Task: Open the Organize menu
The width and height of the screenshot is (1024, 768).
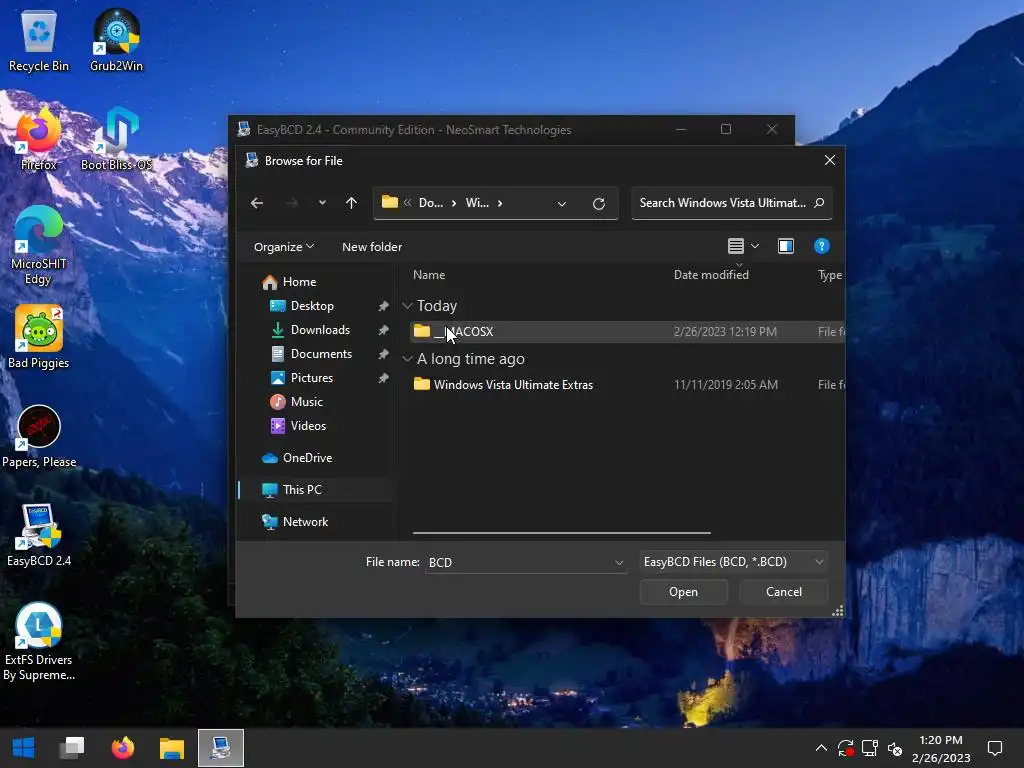Action: [284, 247]
